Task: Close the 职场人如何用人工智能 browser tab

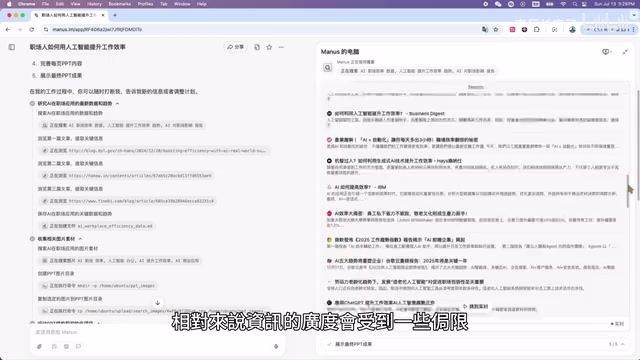Action: click(x=103, y=15)
